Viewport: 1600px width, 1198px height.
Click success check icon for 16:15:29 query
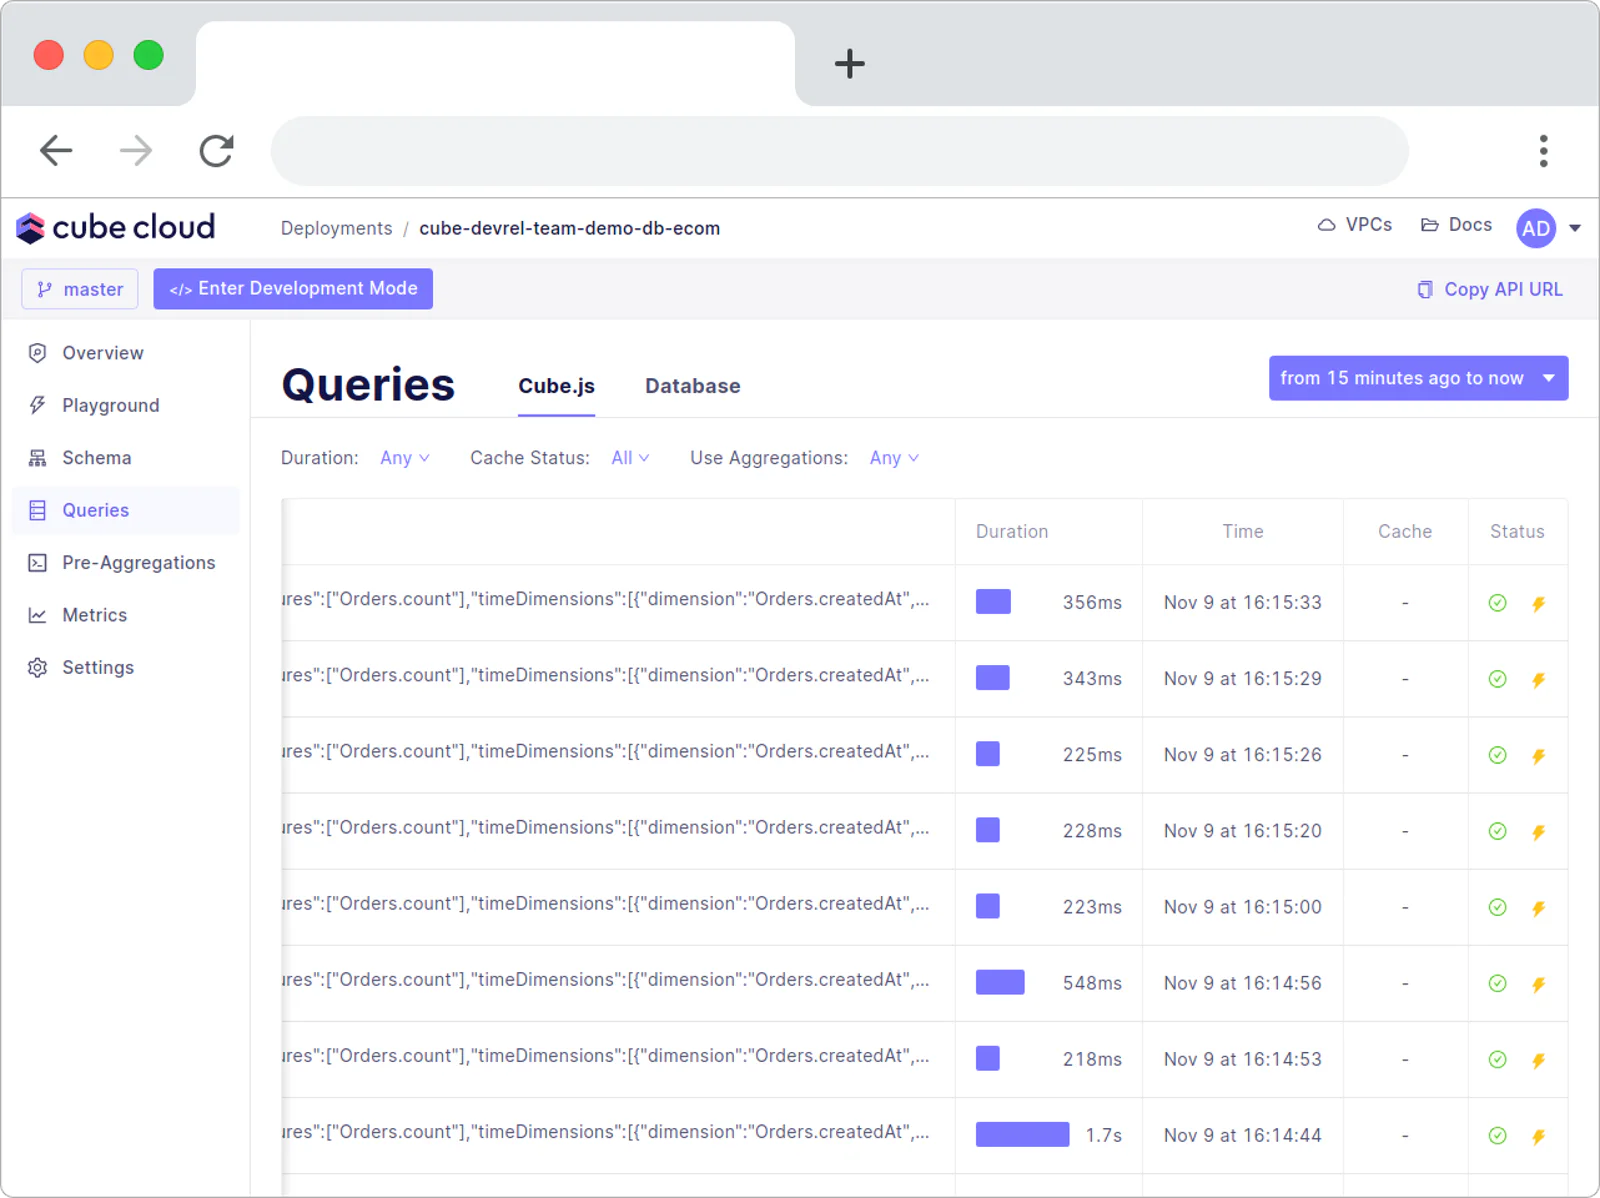(x=1497, y=679)
